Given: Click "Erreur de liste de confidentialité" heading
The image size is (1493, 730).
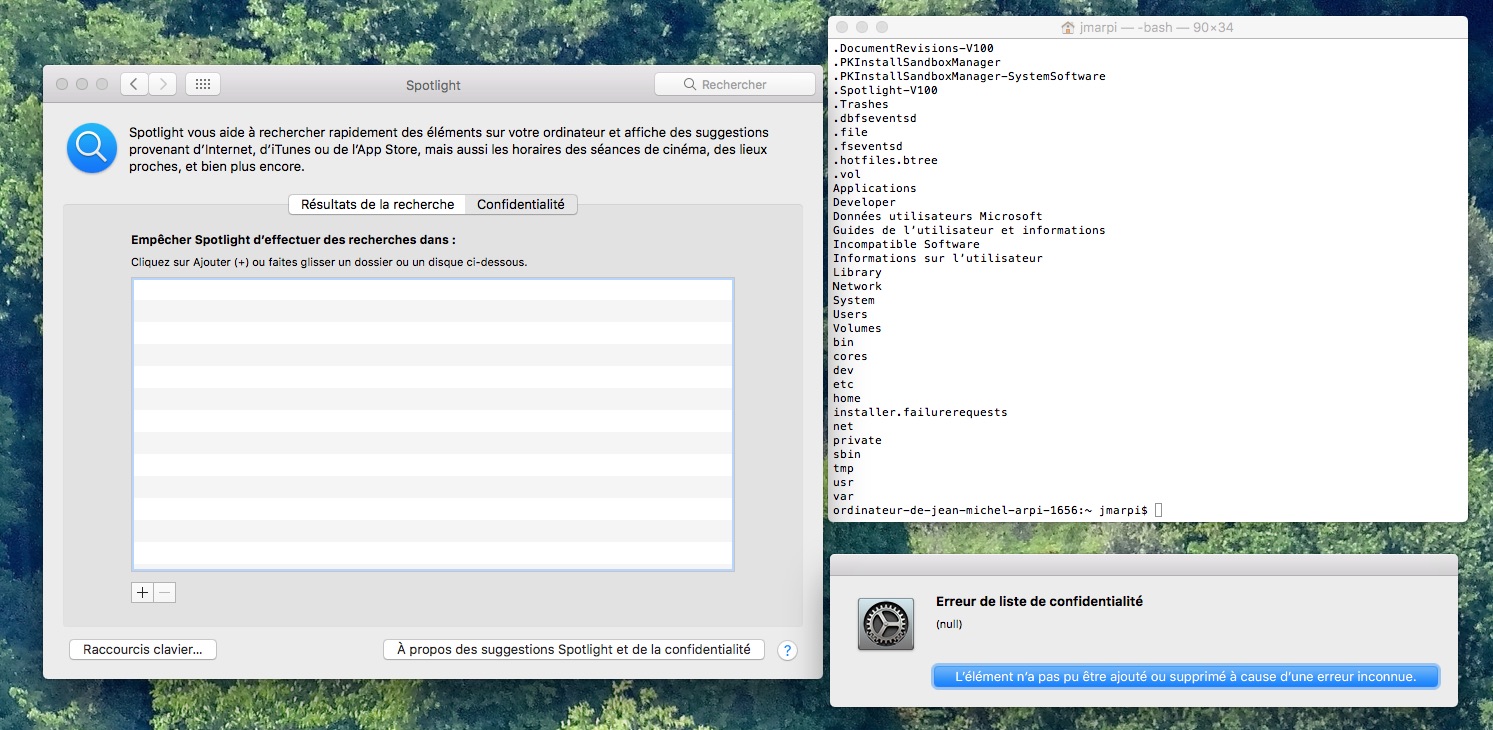Looking at the screenshot, I should (1039, 602).
